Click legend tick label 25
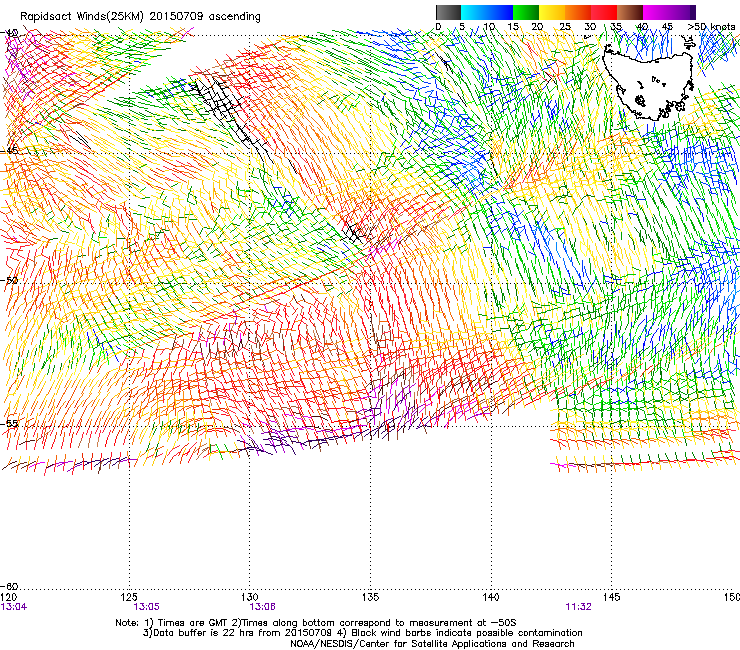740x650 pixels. click(x=565, y=27)
